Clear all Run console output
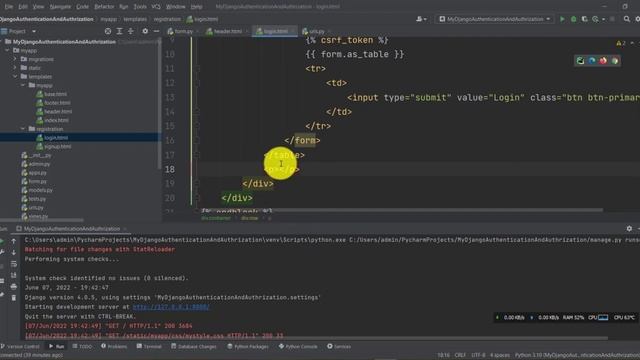 point(13,298)
